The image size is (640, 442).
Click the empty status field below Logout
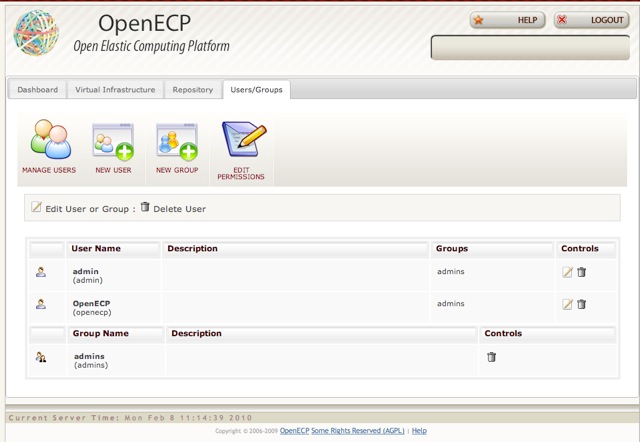click(x=530, y=48)
